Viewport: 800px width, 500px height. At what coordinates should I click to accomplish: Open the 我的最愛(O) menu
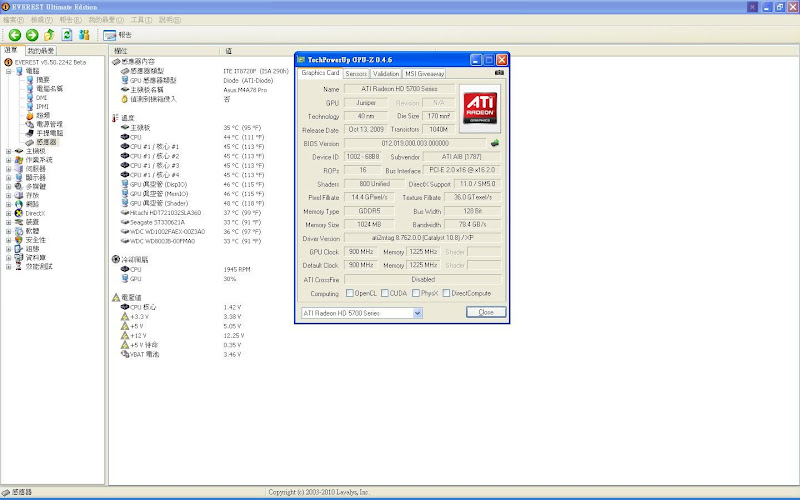106,19
